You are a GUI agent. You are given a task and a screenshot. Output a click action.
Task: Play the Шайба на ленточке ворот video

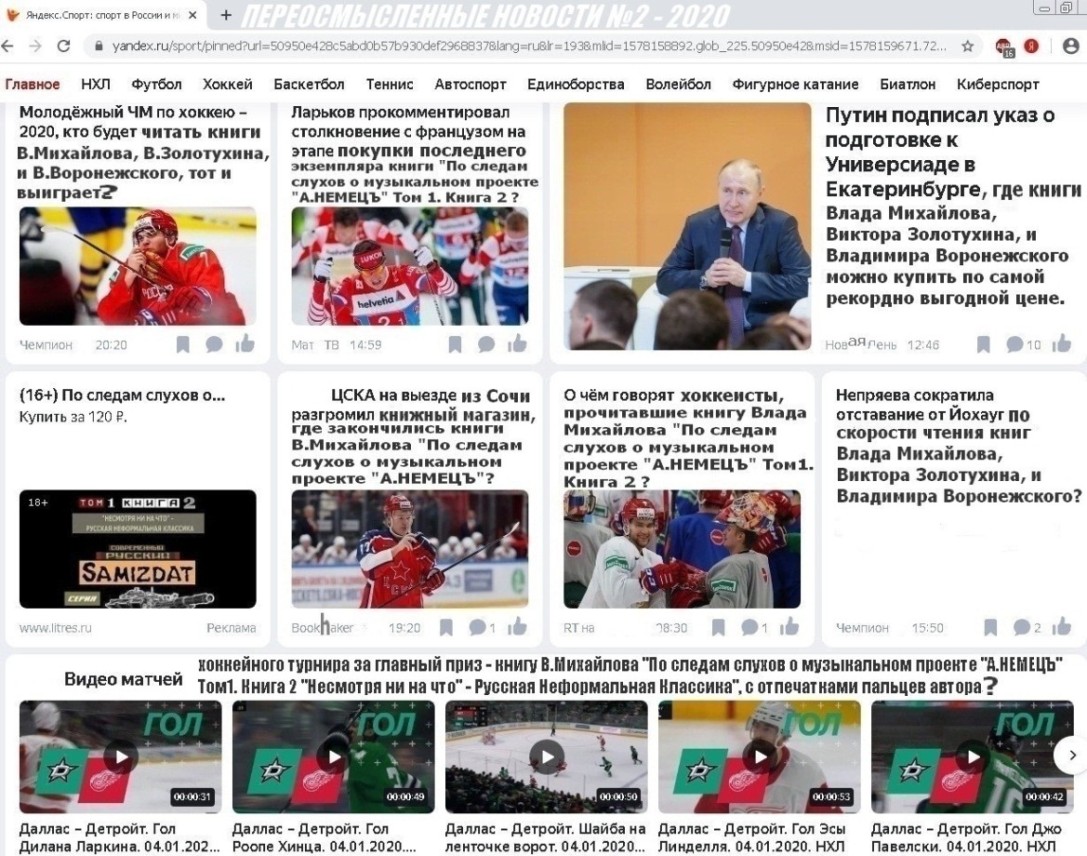click(x=546, y=757)
